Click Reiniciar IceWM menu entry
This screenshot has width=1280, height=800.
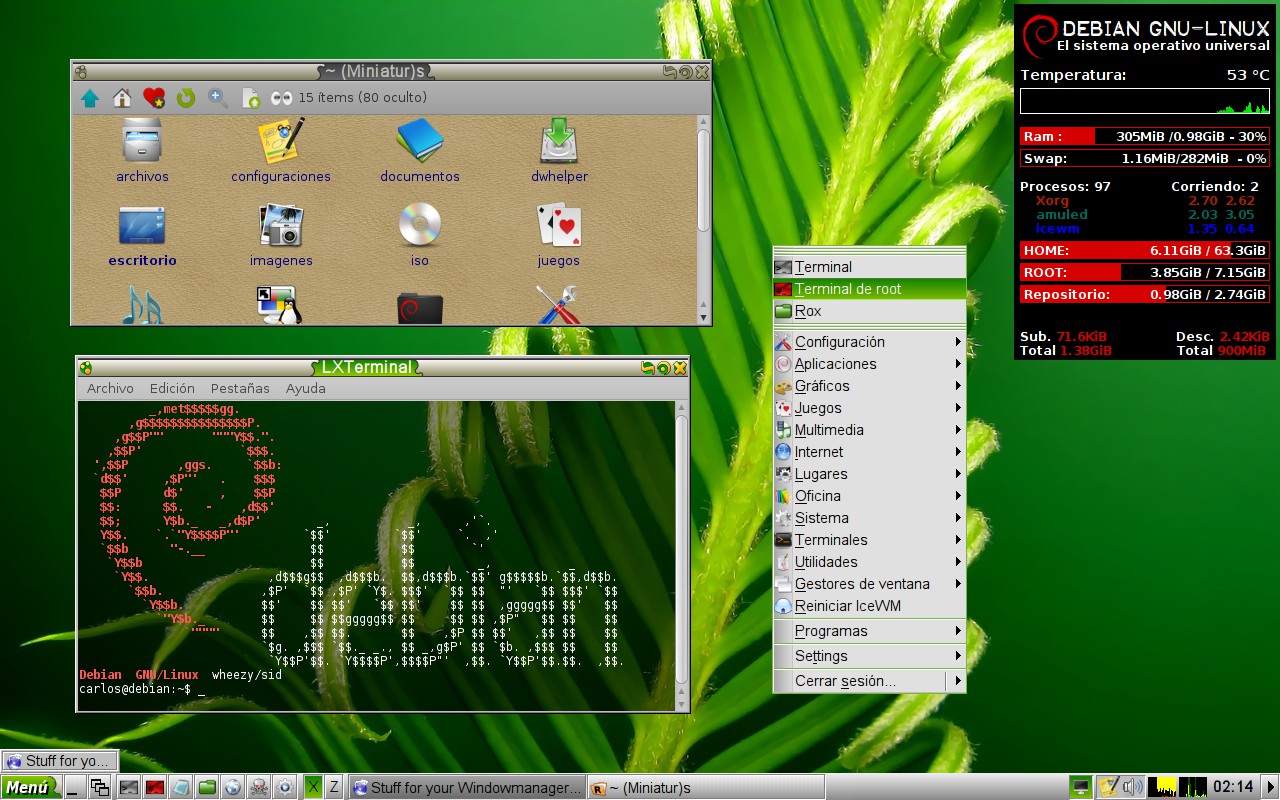click(869, 606)
